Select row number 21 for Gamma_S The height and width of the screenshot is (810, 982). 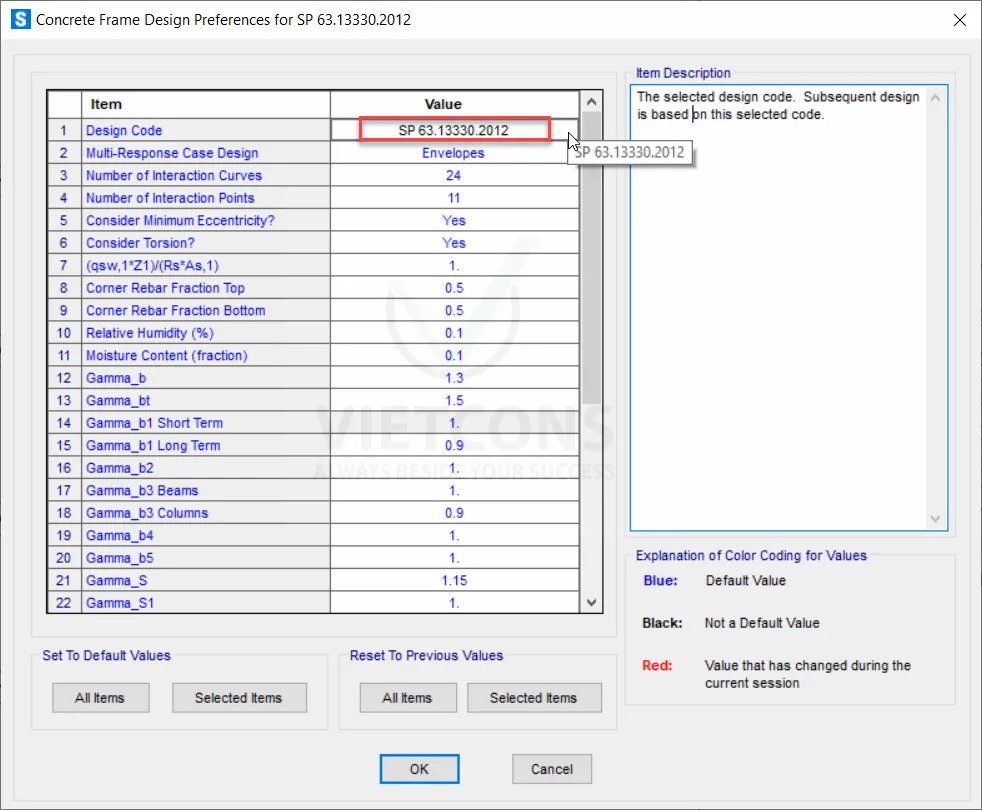pos(64,580)
